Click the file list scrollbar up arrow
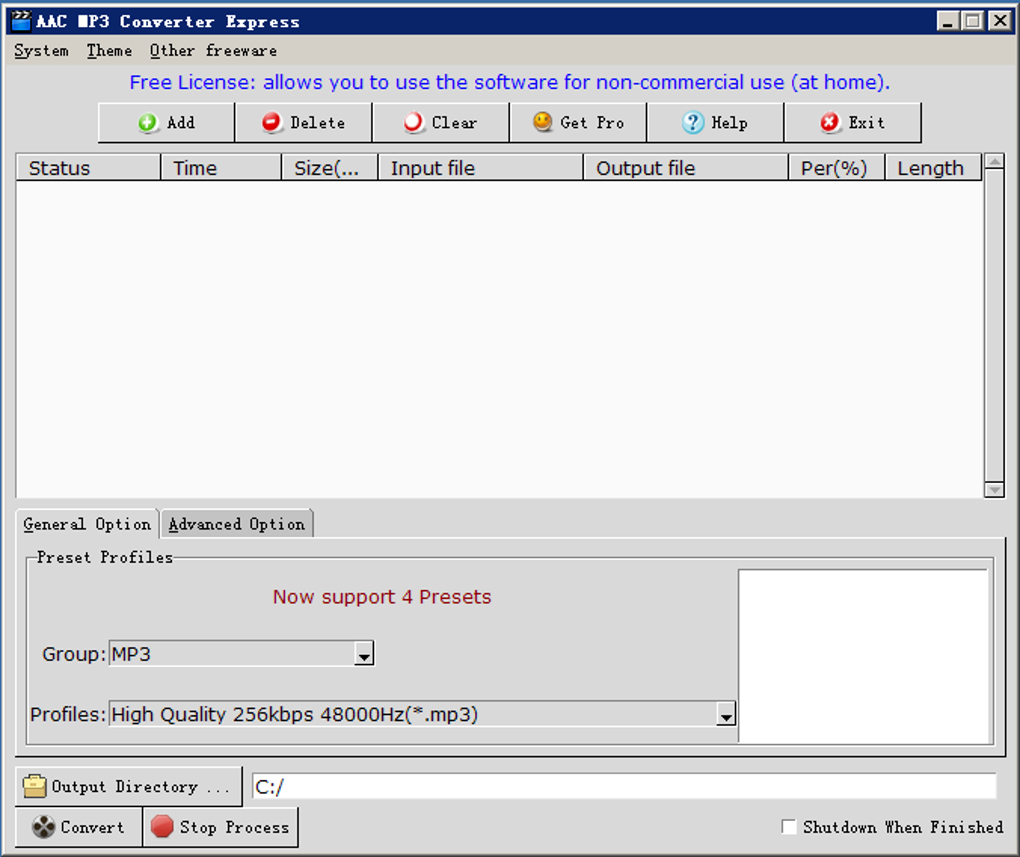The width and height of the screenshot is (1020, 857). (x=994, y=161)
